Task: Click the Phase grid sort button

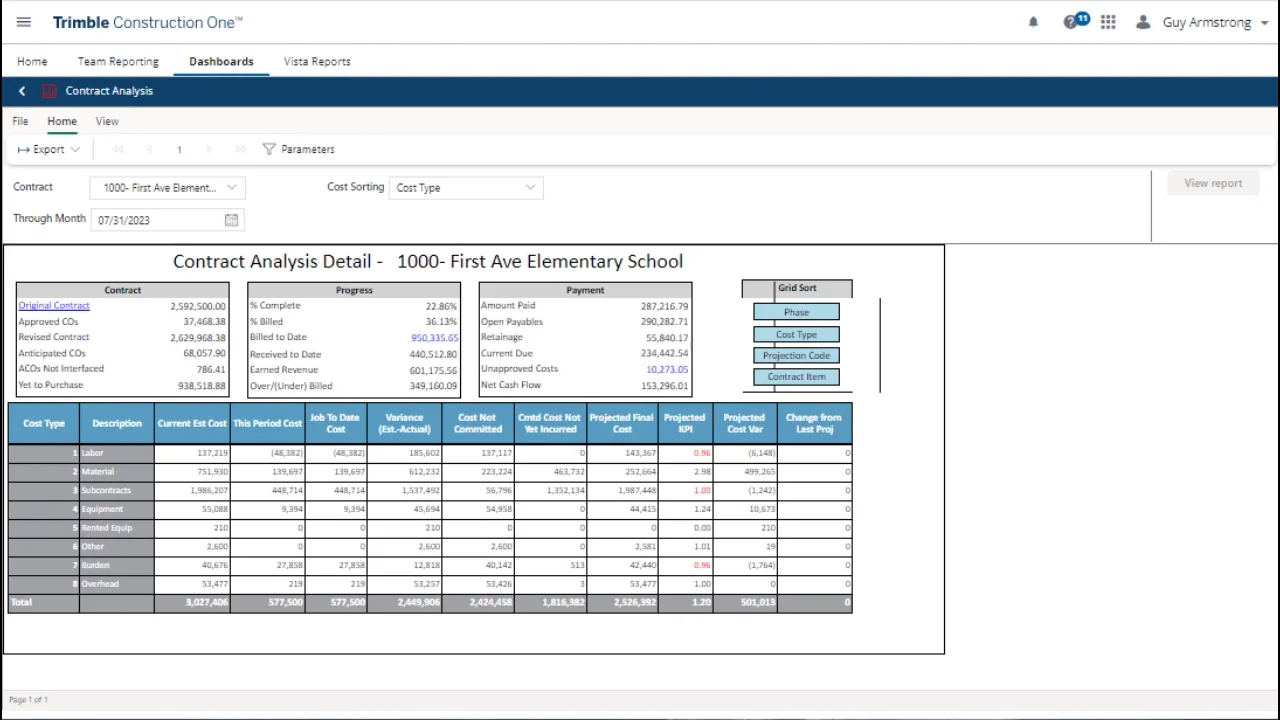Action: 796,313
